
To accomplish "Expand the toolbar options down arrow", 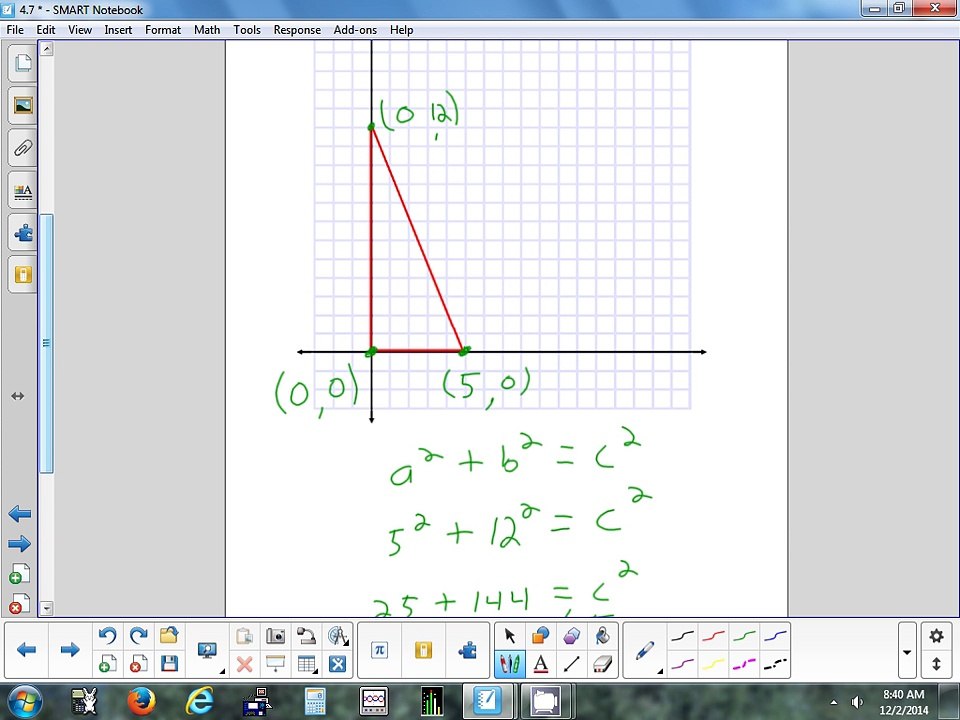I will [907, 651].
